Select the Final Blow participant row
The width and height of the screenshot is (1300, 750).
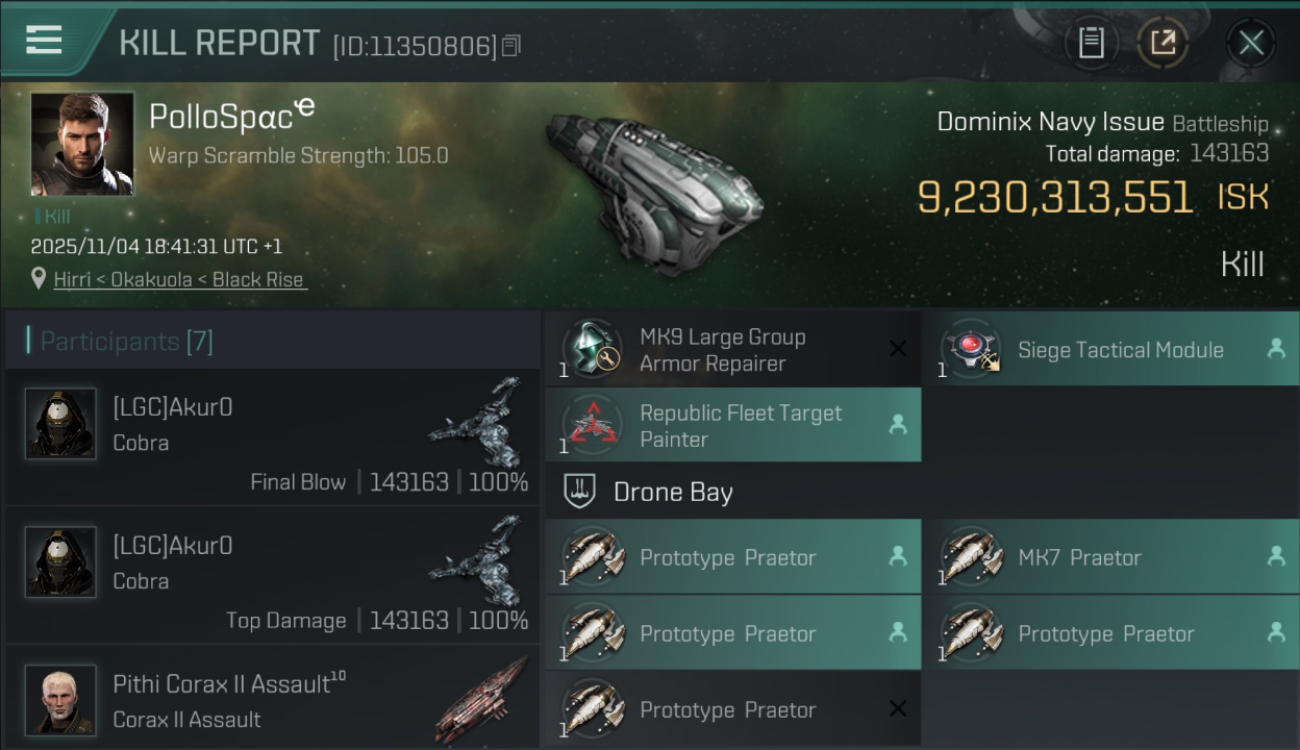pos(272,437)
